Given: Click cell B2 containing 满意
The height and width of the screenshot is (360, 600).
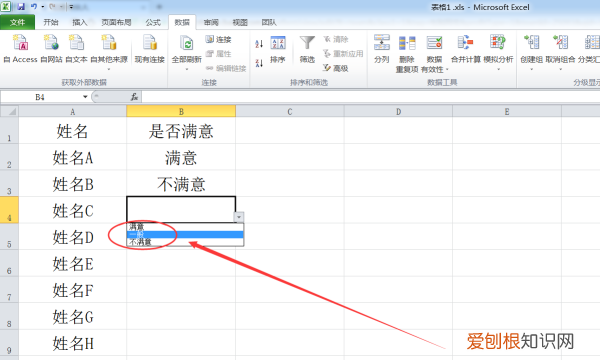Looking at the screenshot, I should pyautogui.click(x=181, y=157).
